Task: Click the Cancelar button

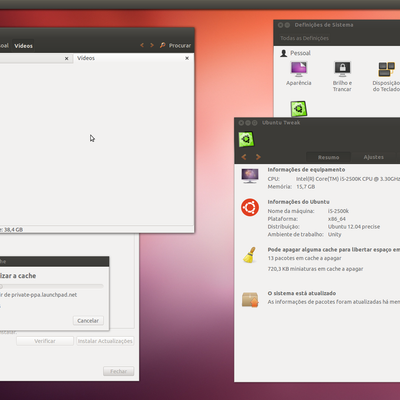Action: point(88,320)
